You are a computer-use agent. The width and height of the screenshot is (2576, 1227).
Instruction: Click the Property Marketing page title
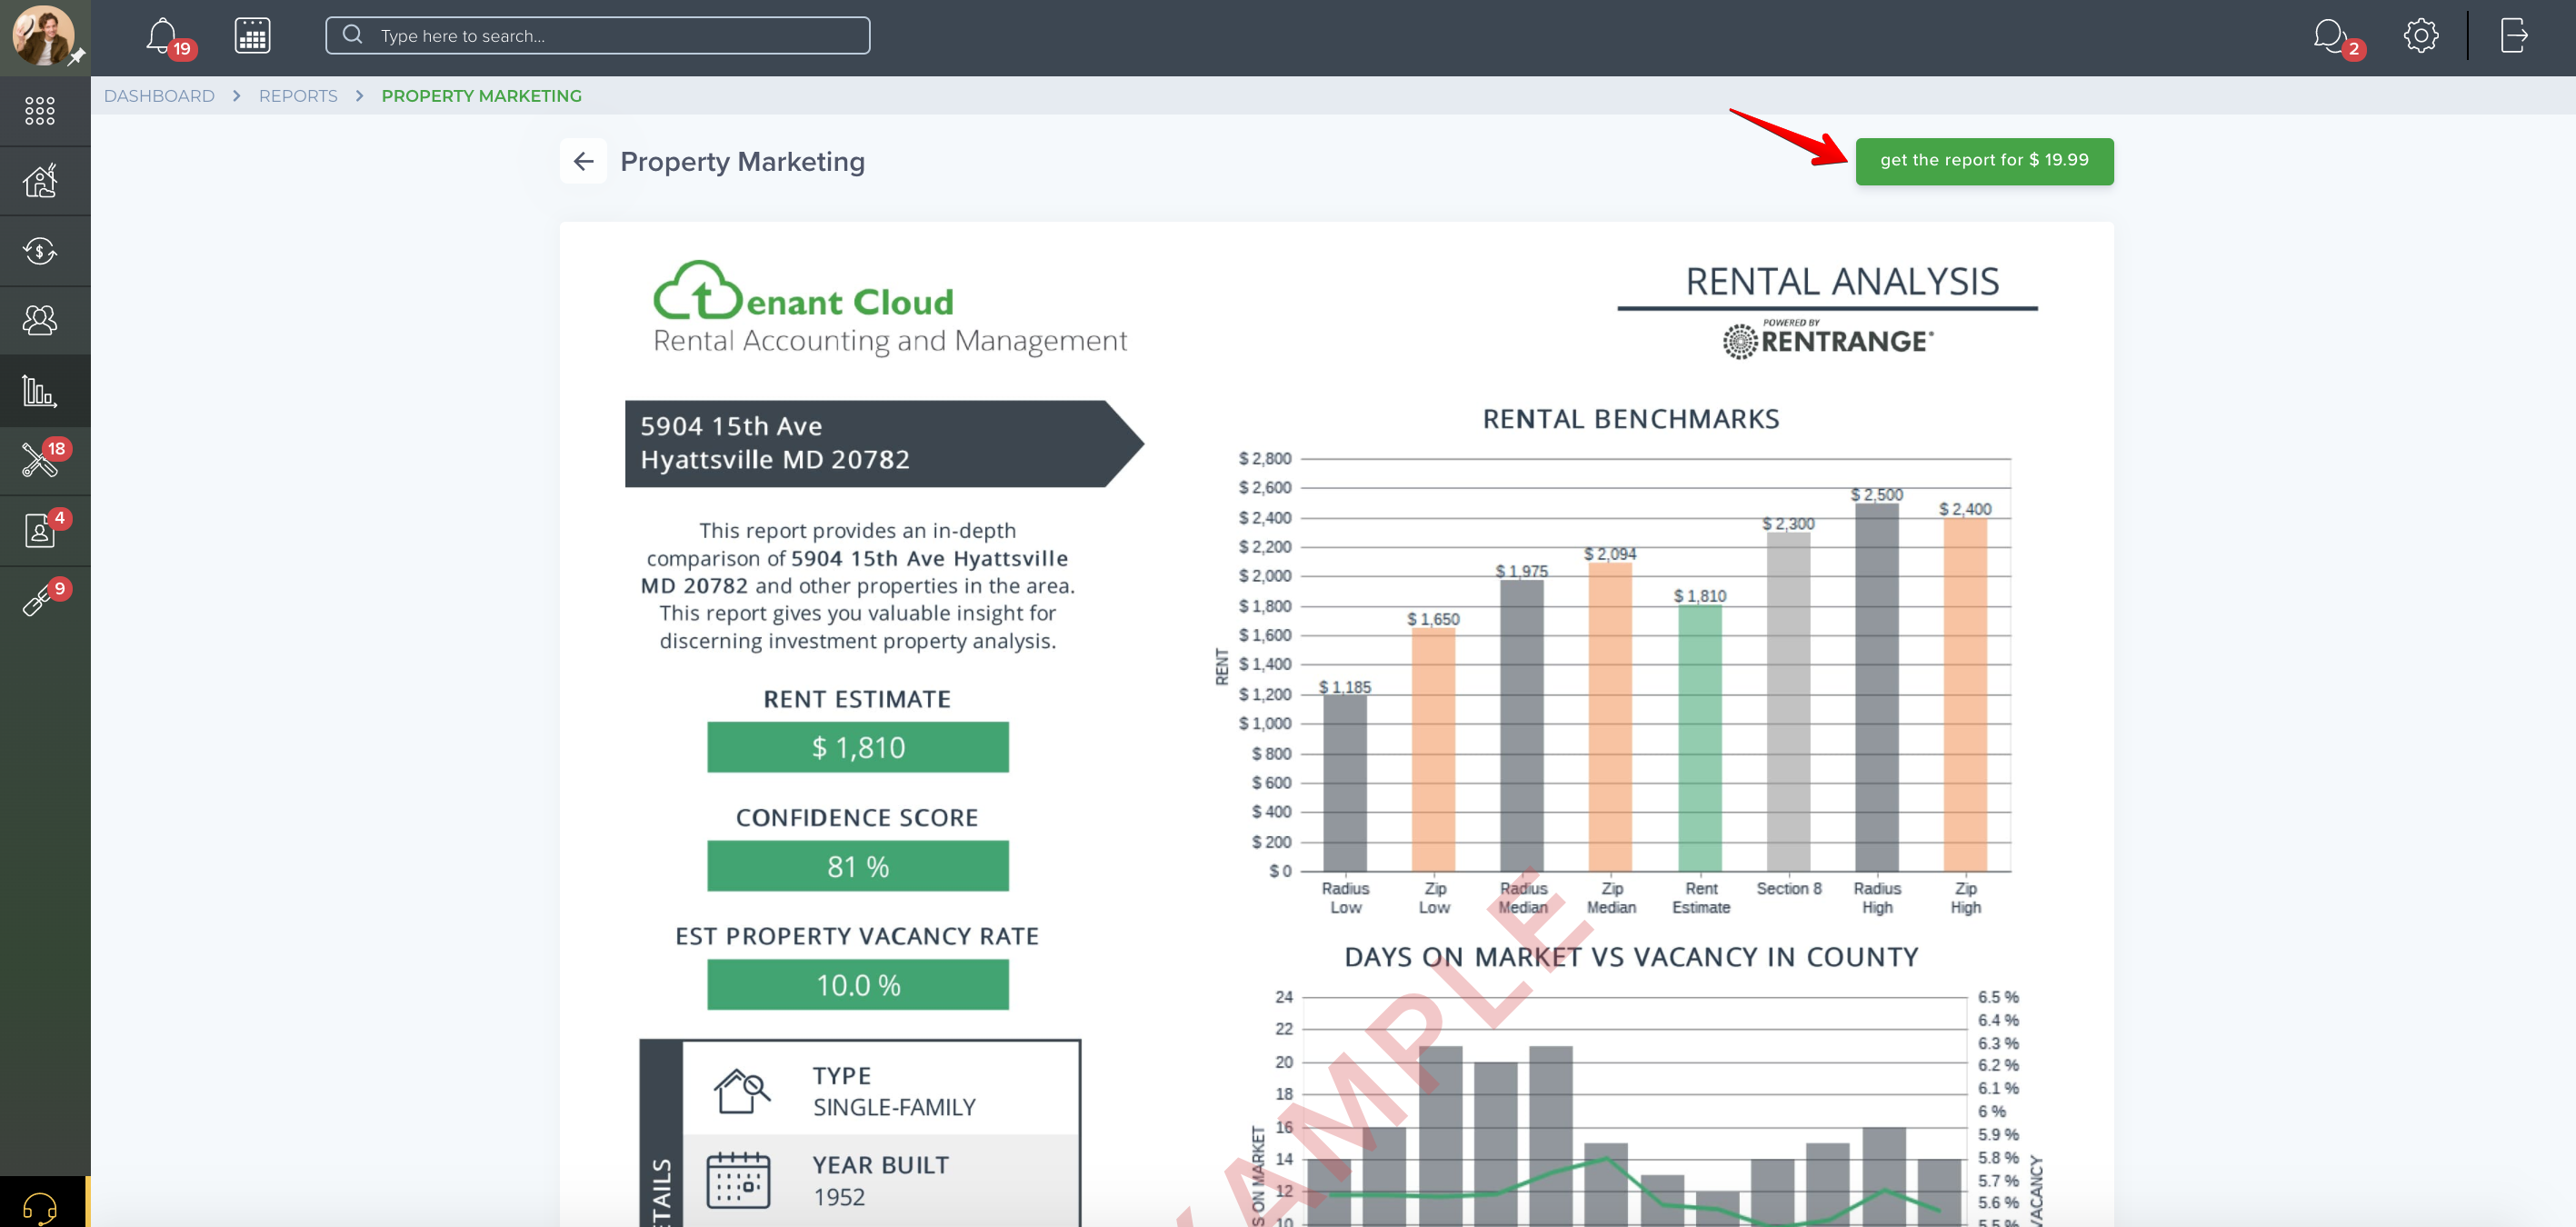point(742,162)
